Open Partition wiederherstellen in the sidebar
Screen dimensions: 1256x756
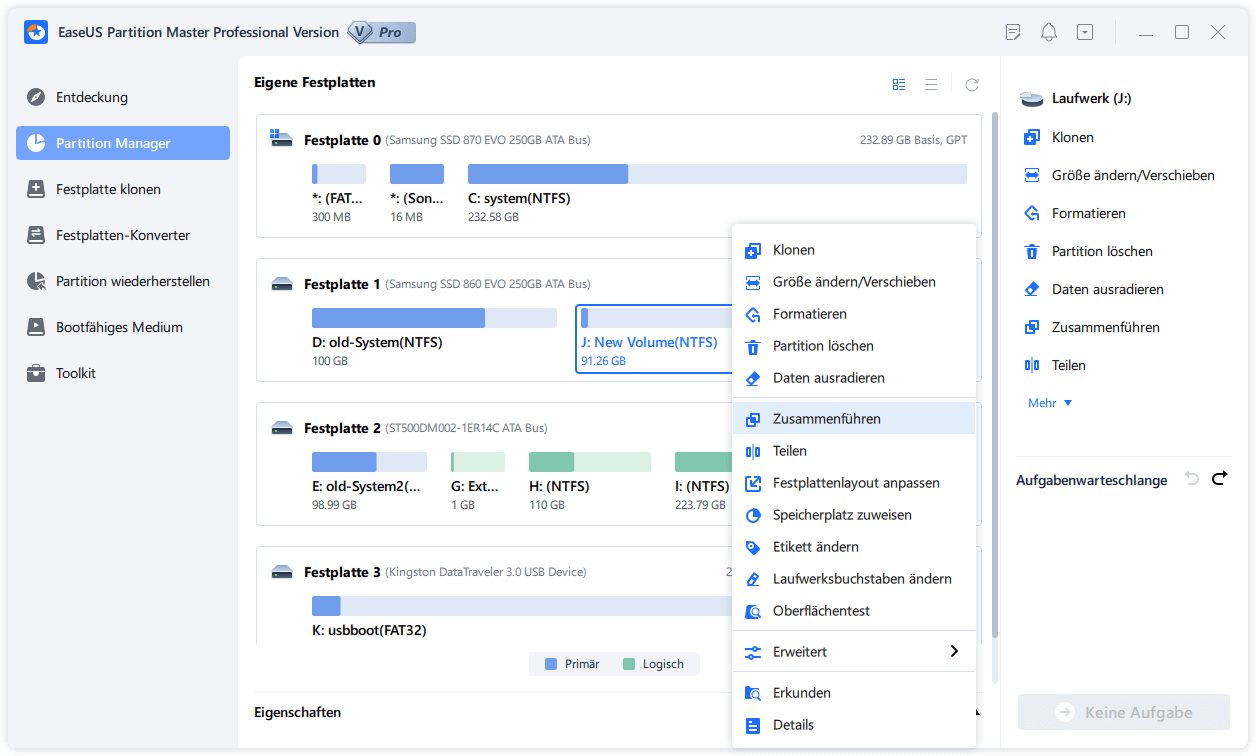coord(123,281)
